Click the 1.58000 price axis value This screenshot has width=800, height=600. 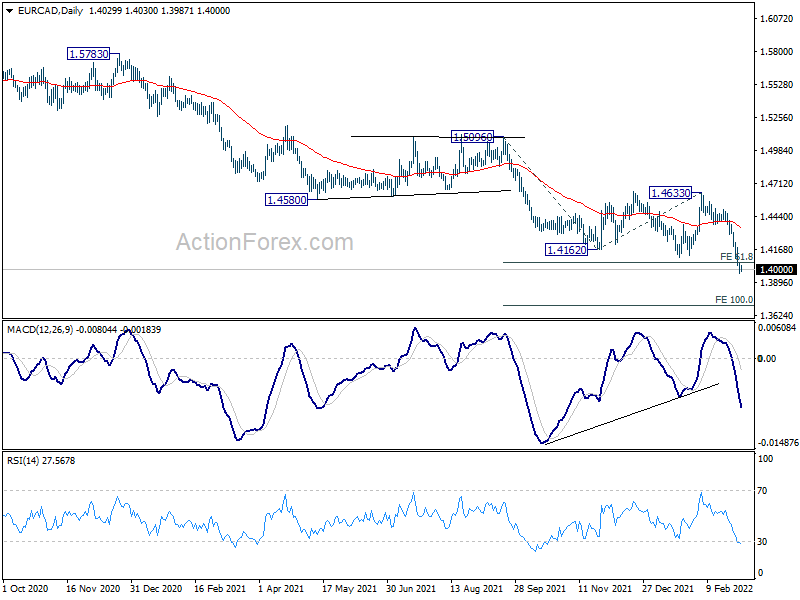tap(777, 52)
